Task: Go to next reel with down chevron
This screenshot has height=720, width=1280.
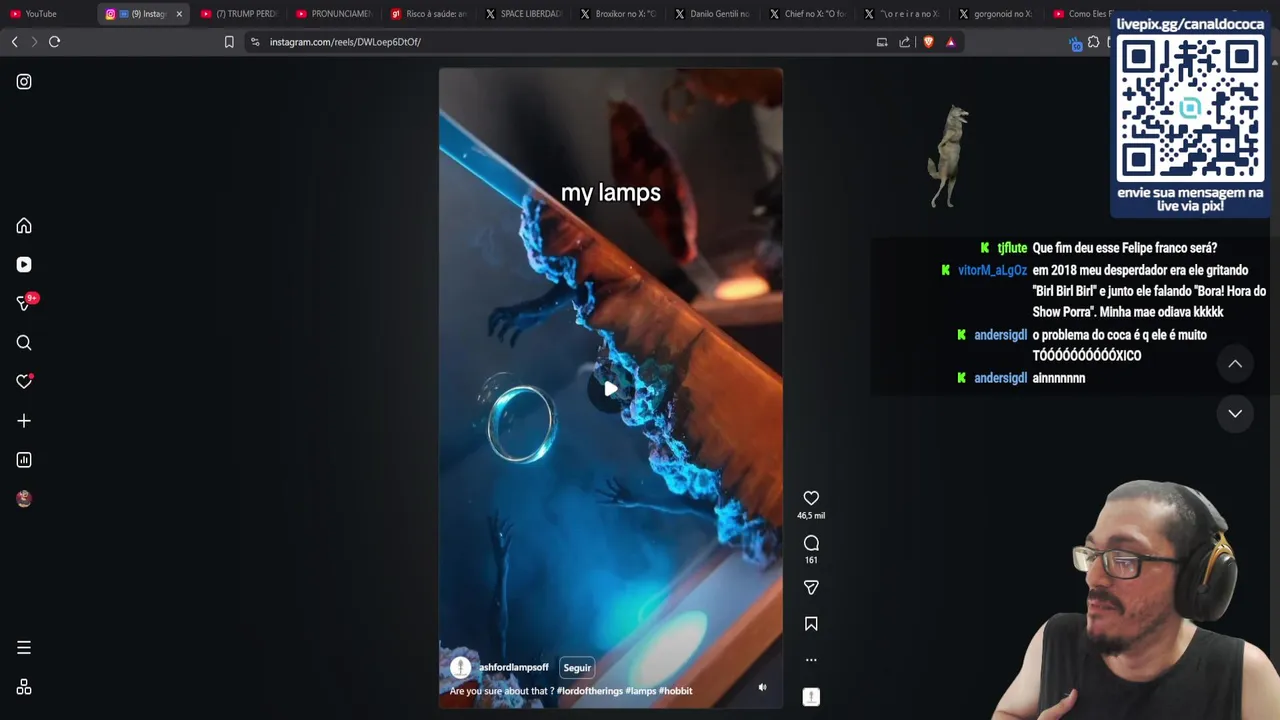Action: pos(1235,413)
